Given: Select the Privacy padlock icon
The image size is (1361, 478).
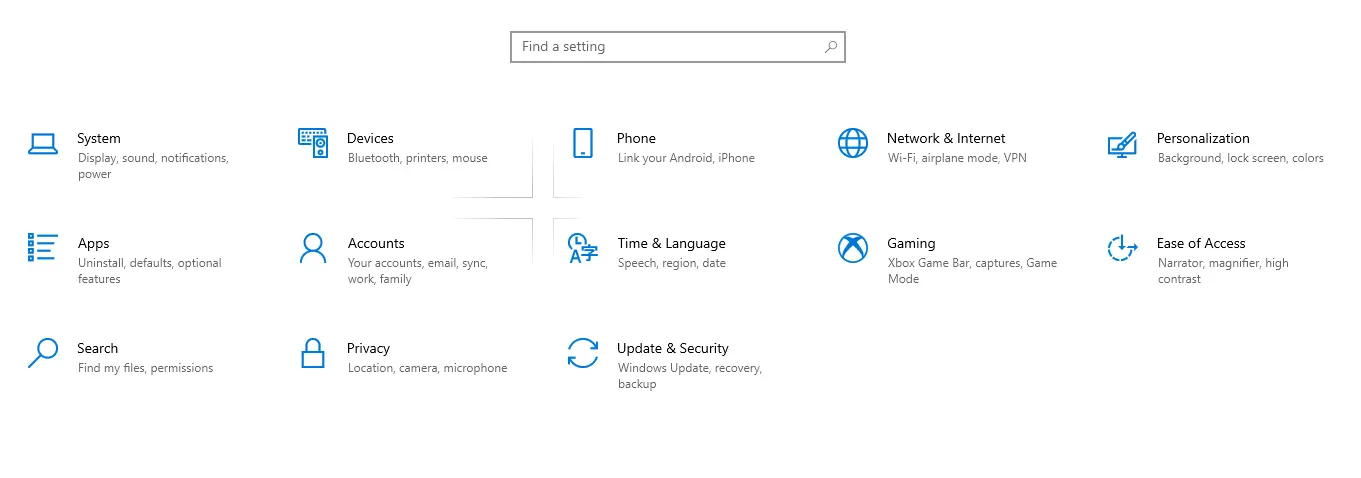Looking at the screenshot, I should (x=313, y=353).
